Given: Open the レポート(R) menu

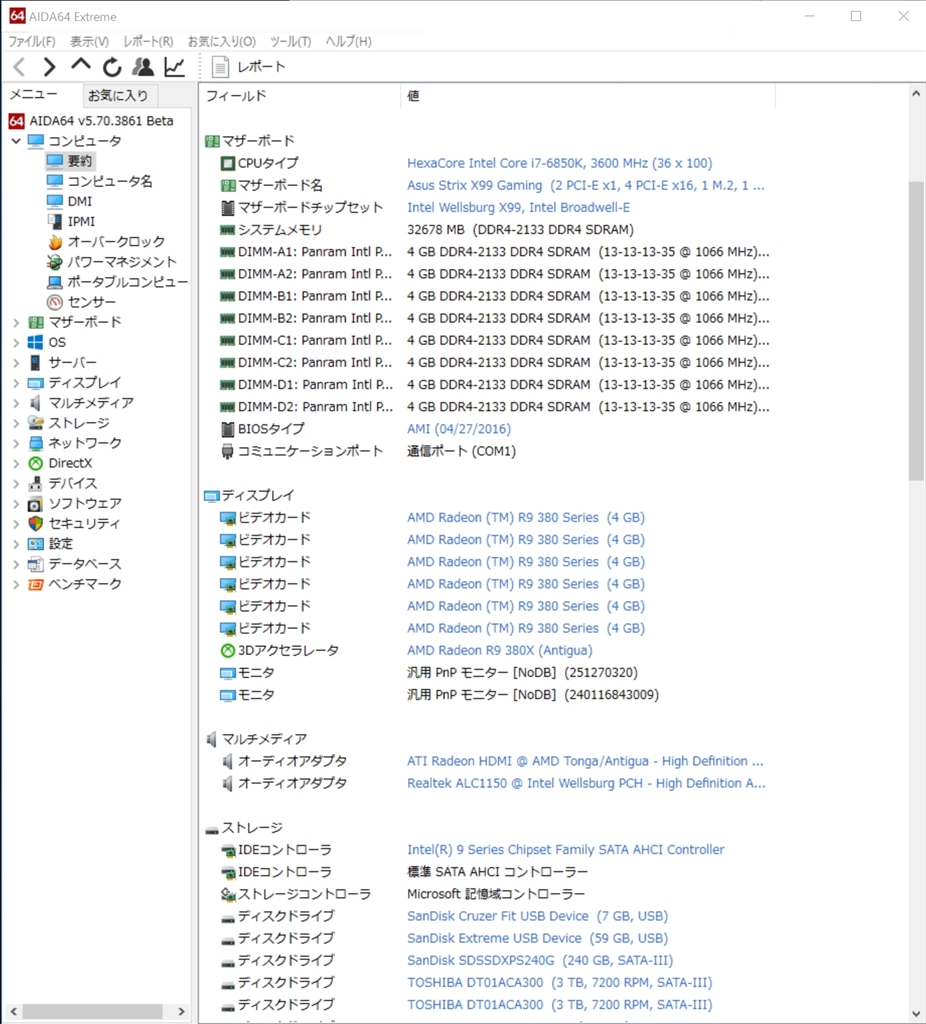Looking at the screenshot, I should point(148,41).
